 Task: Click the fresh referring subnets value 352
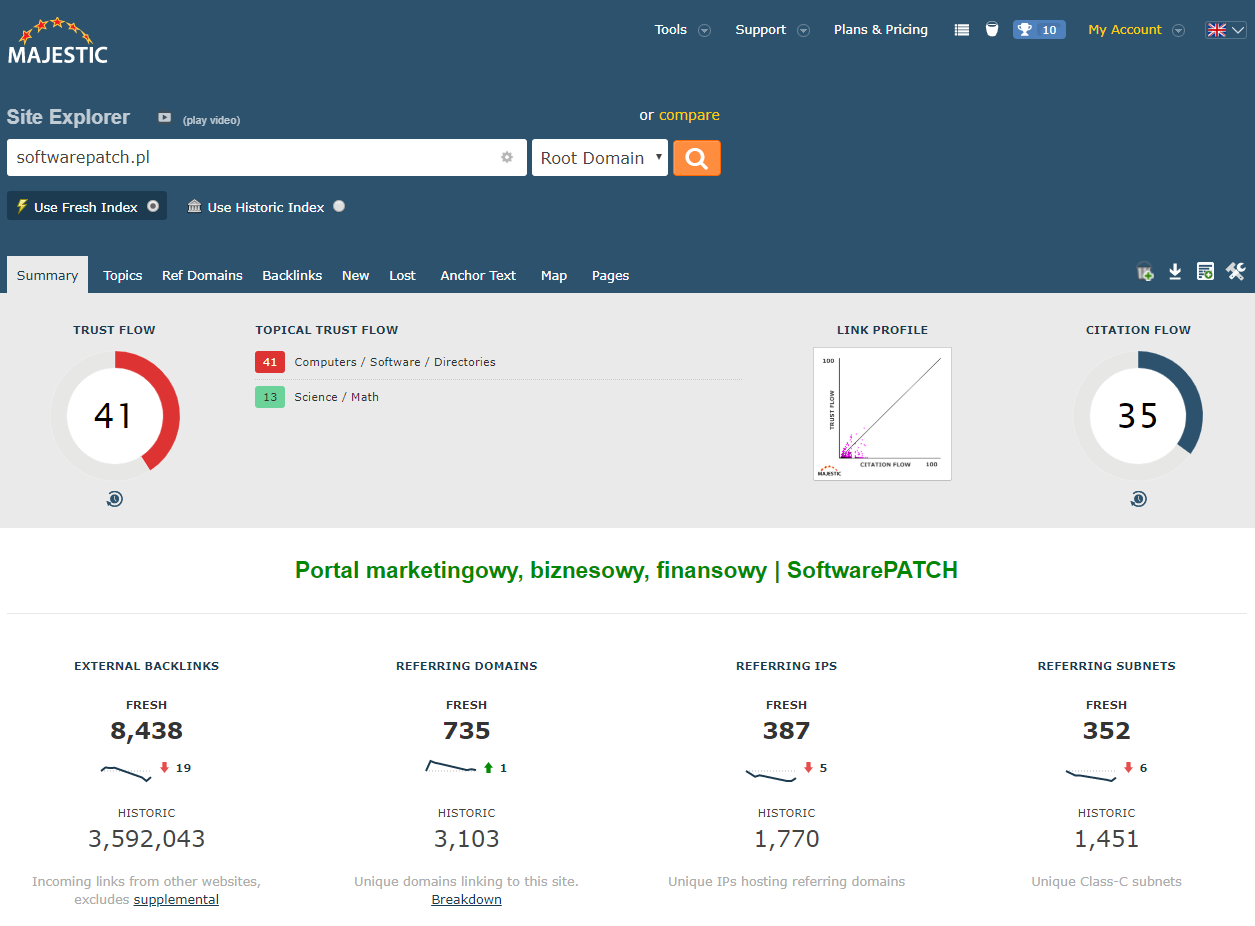coord(1107,731)
